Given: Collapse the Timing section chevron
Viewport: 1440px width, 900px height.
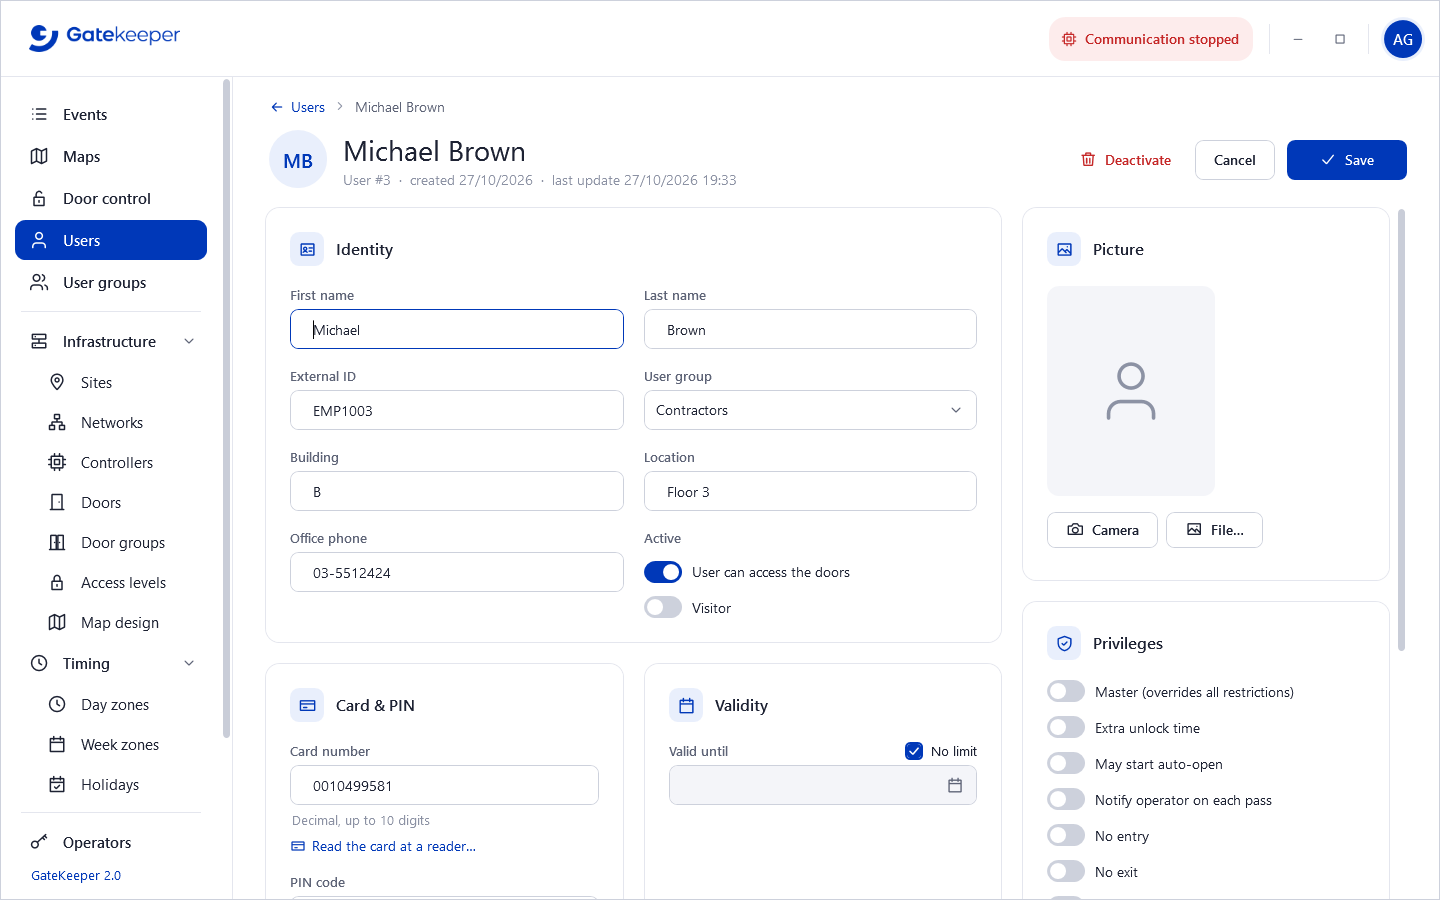Looking at the screenshot, I should [x=189, y=663].
